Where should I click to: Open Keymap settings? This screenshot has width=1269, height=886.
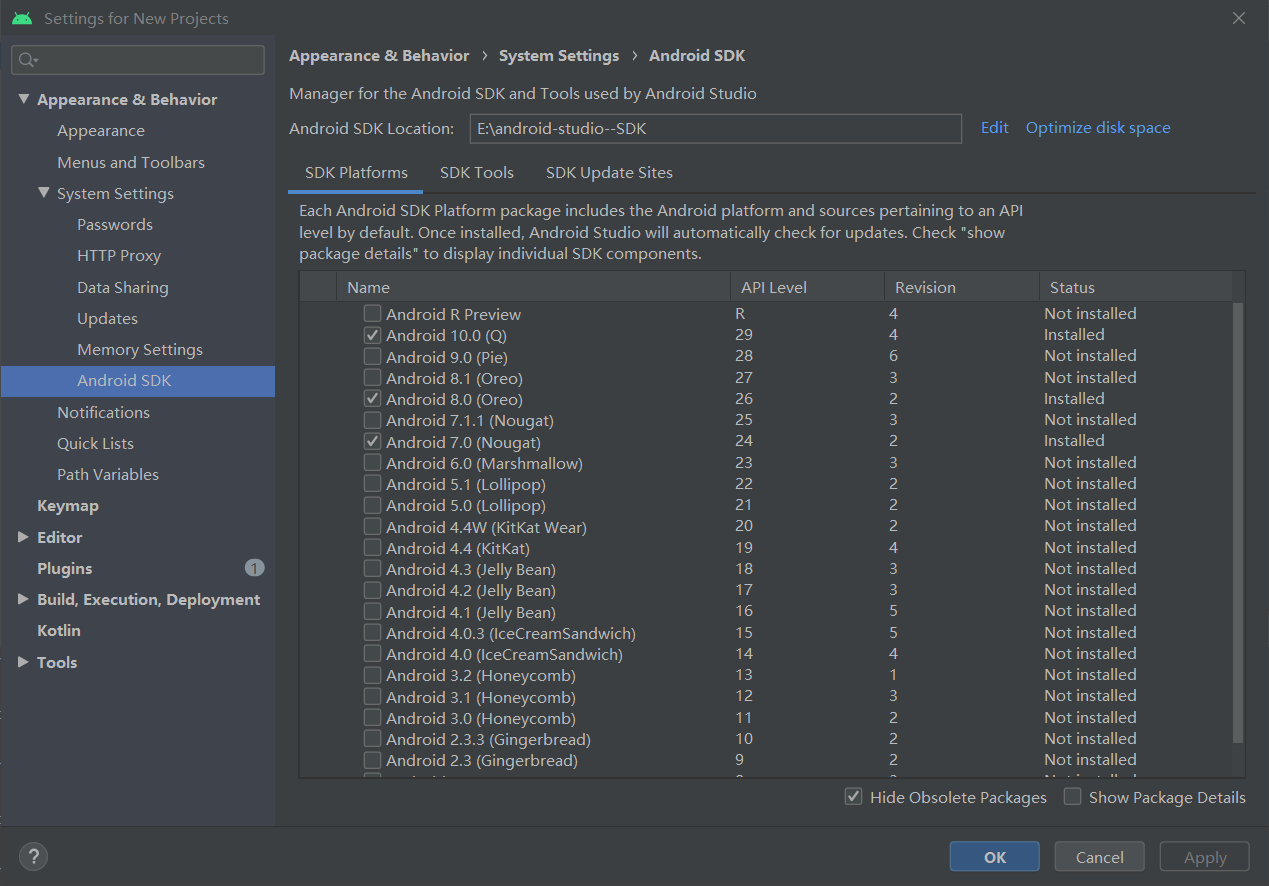click(x=68, y=506)
